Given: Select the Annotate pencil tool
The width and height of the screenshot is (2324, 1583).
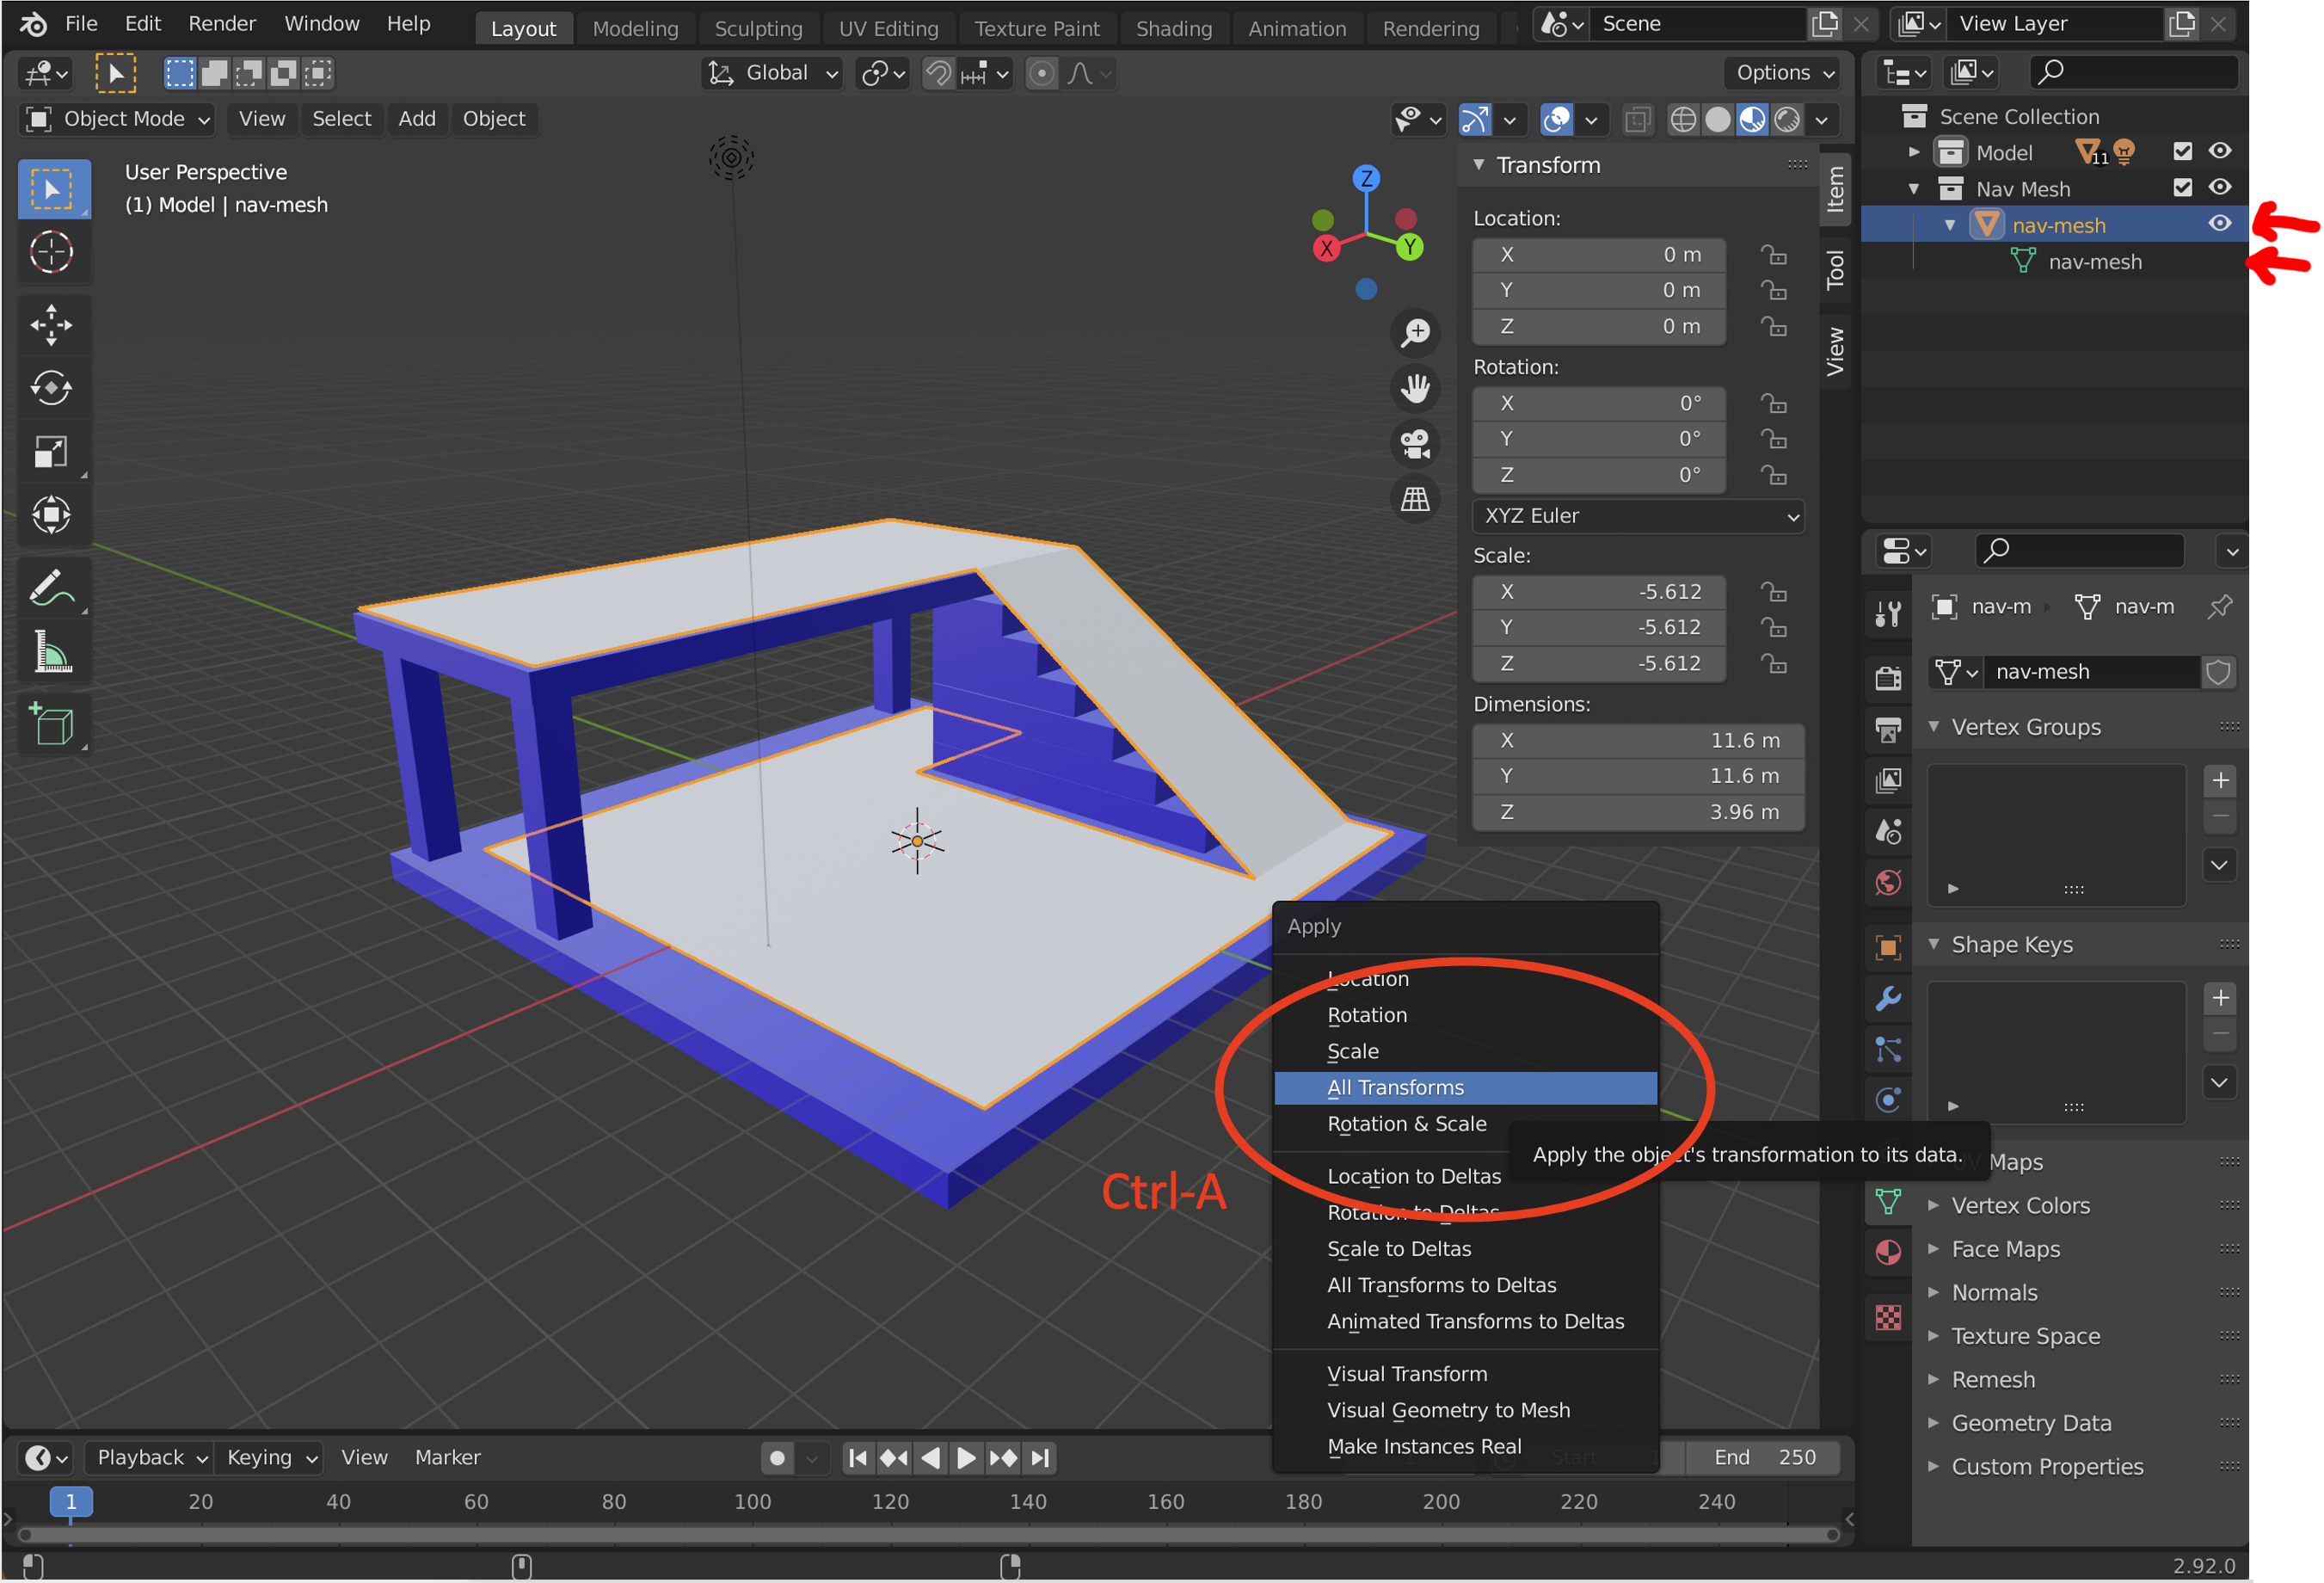Looking at the screenshot, I should [51, 589].
